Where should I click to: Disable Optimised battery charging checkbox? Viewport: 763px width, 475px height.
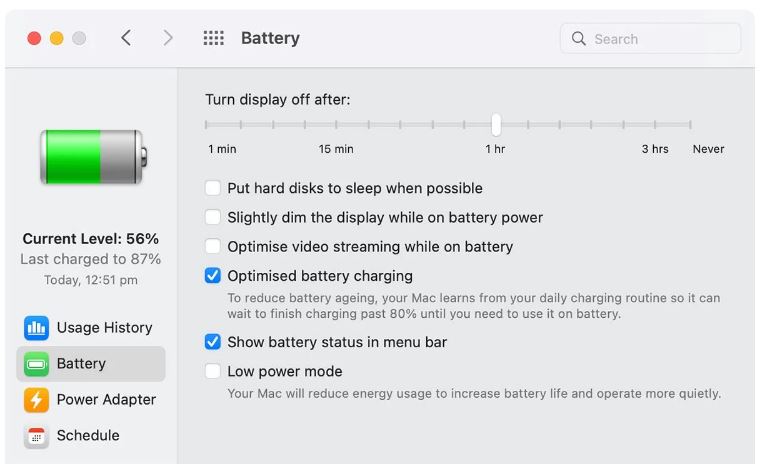coord(213,275)
